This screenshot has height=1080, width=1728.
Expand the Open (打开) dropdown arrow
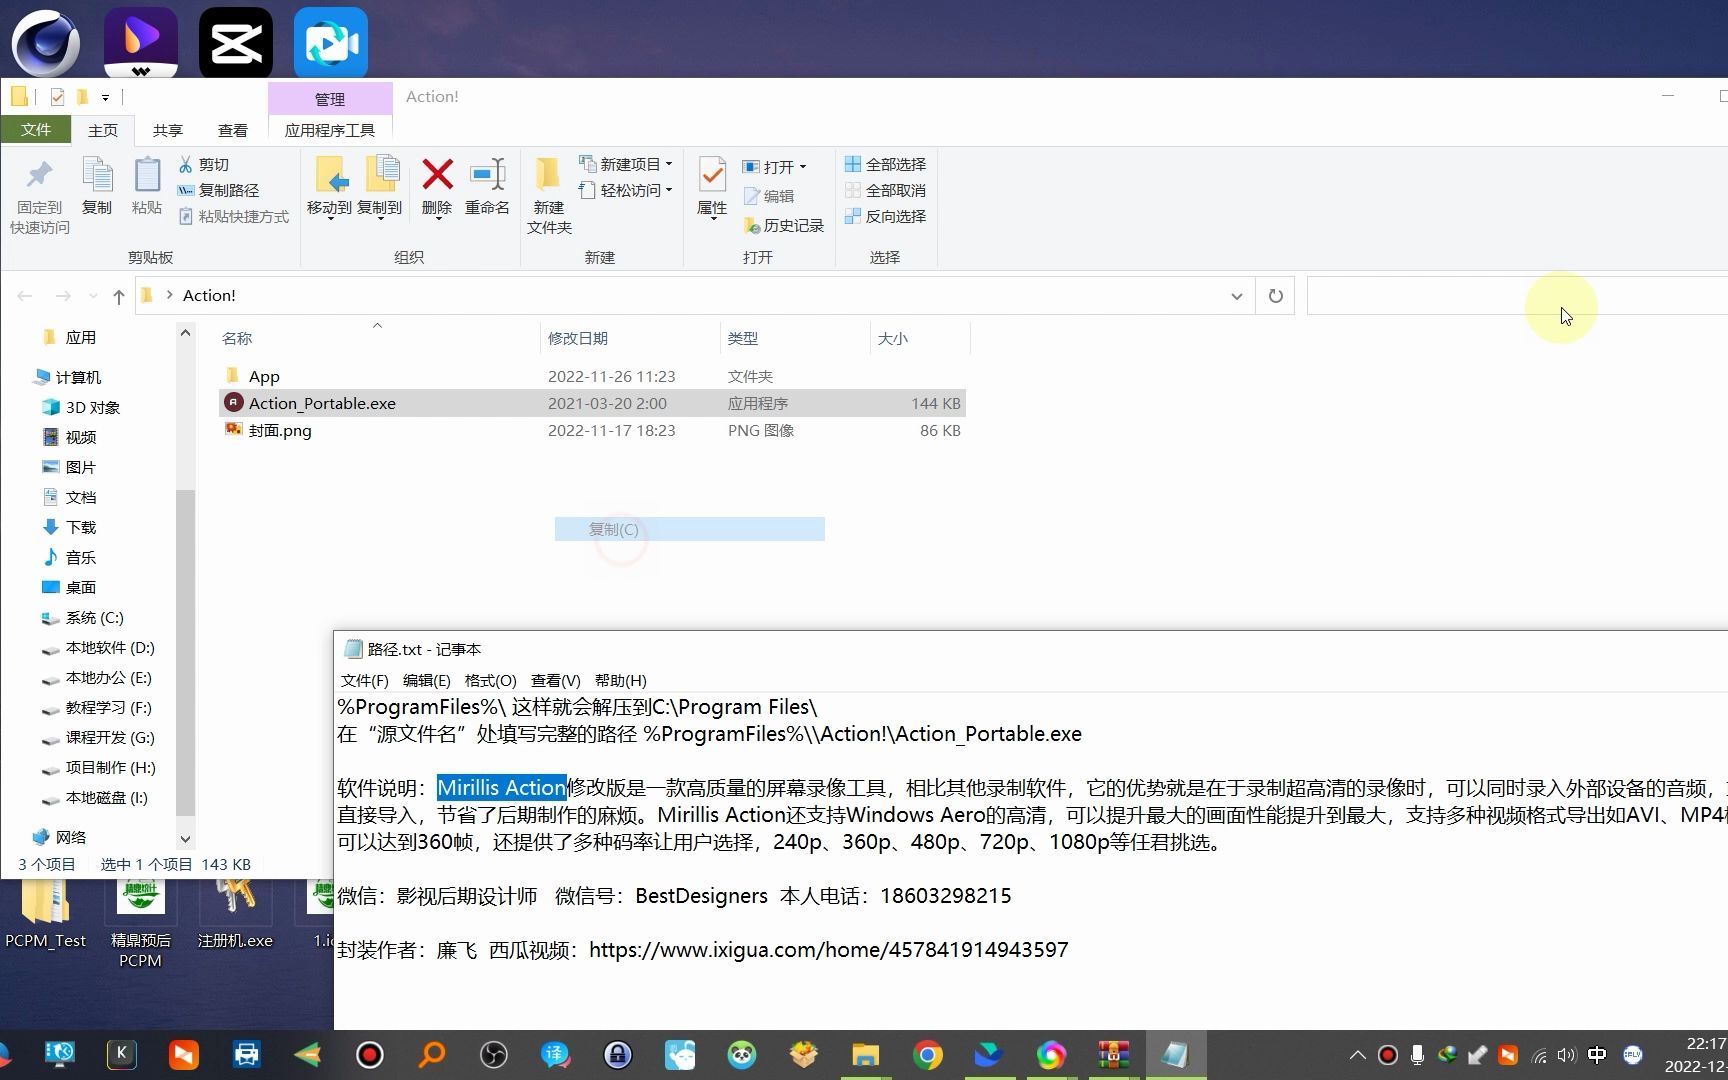click(803, 167)
